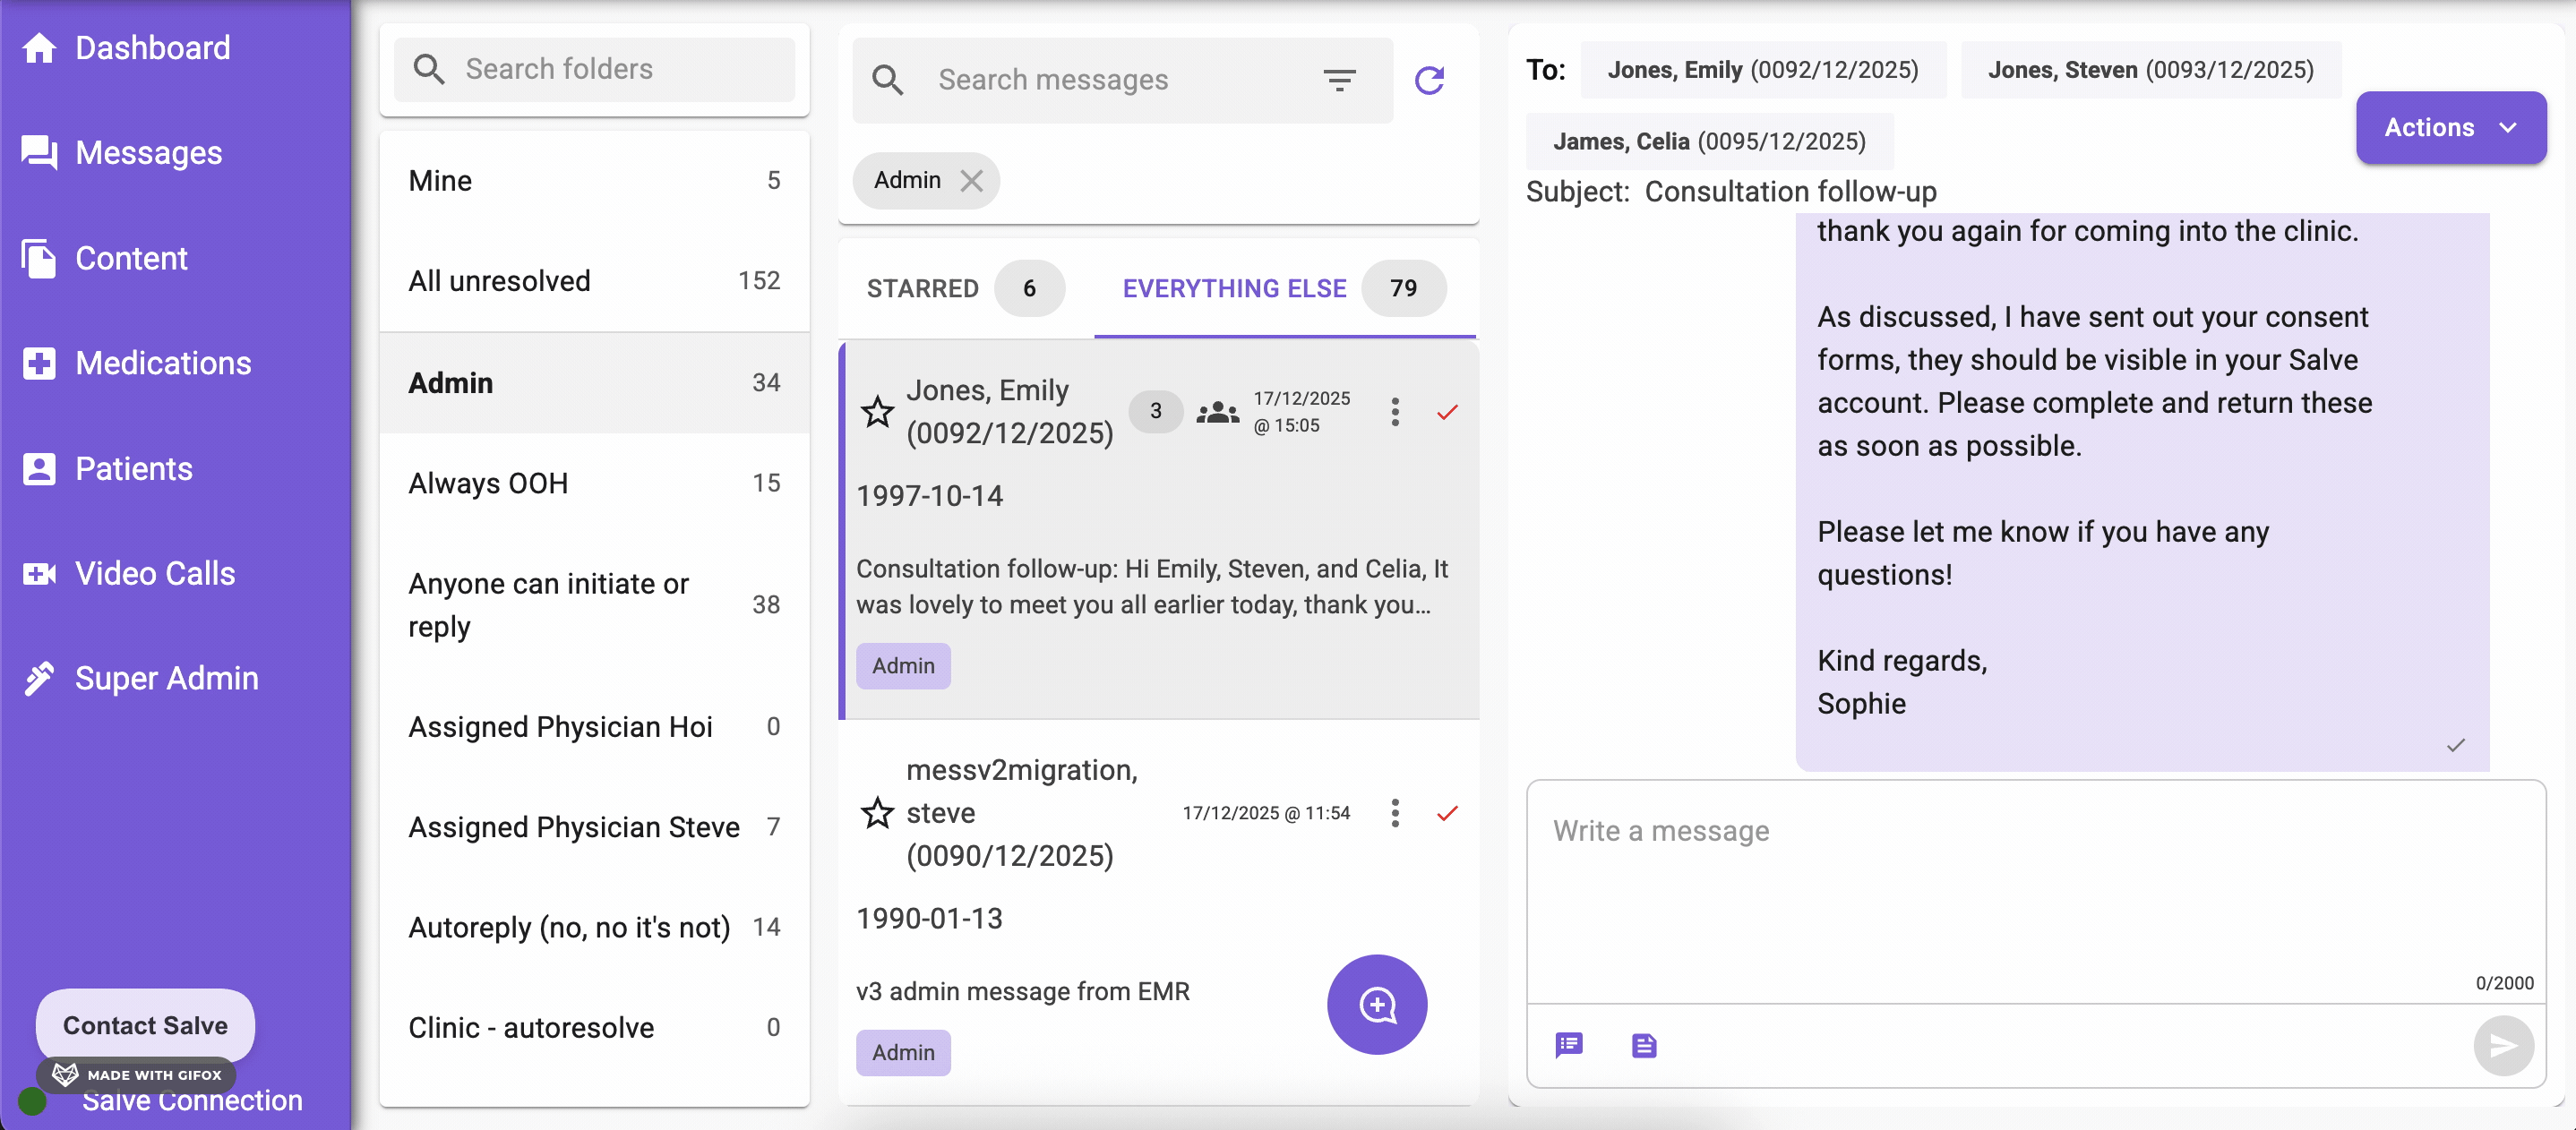This screenshot has width=2576, height=1130.
Task: Remove the Admin filter chip
Action: tap(971, 180)
